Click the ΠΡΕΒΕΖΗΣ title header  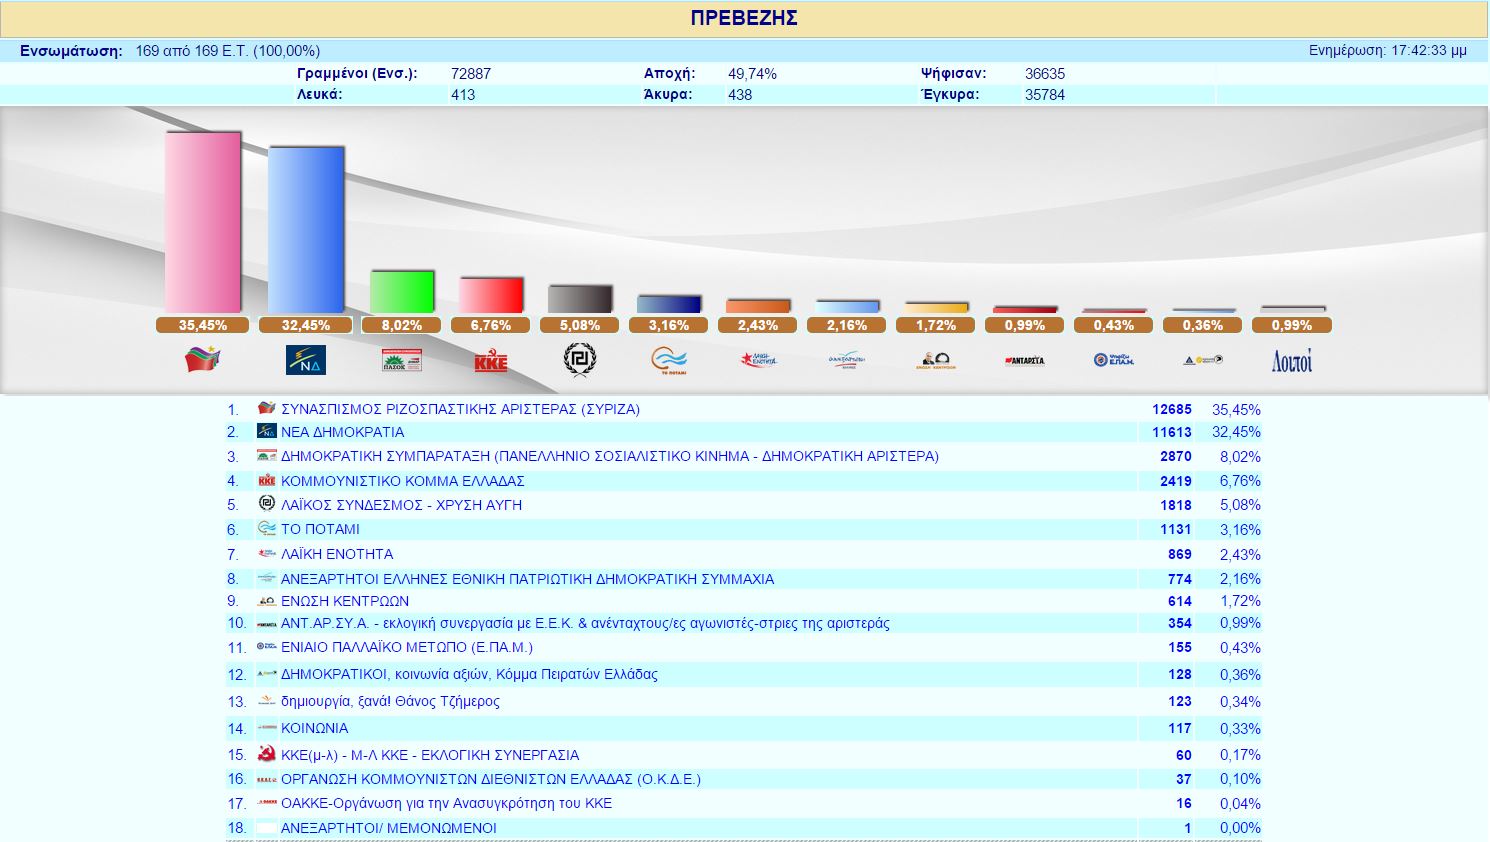[x=744, y=18]
